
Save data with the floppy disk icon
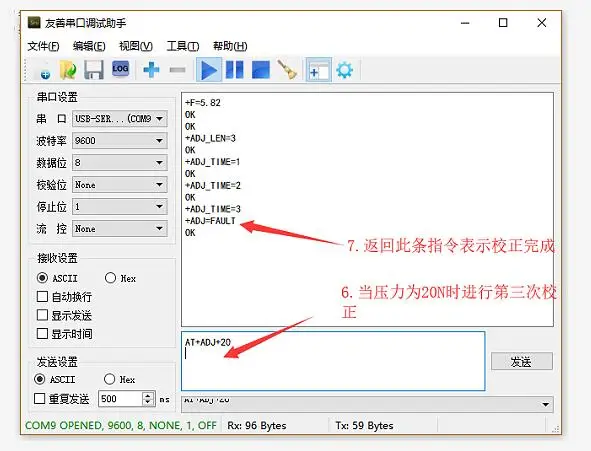coord(93,70)
